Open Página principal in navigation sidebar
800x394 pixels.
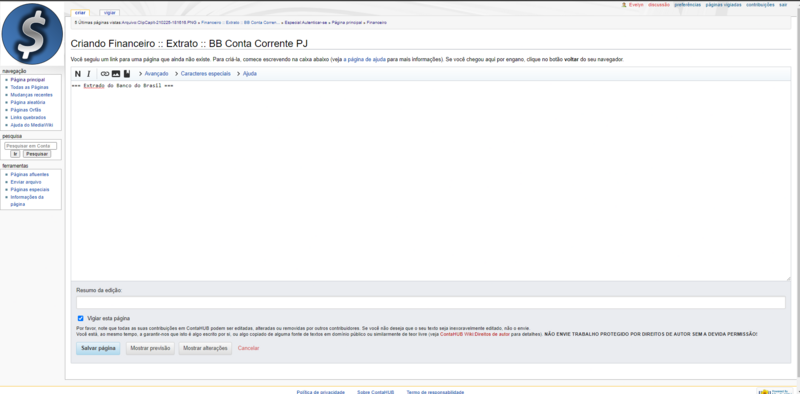click(x=28, y=80)
